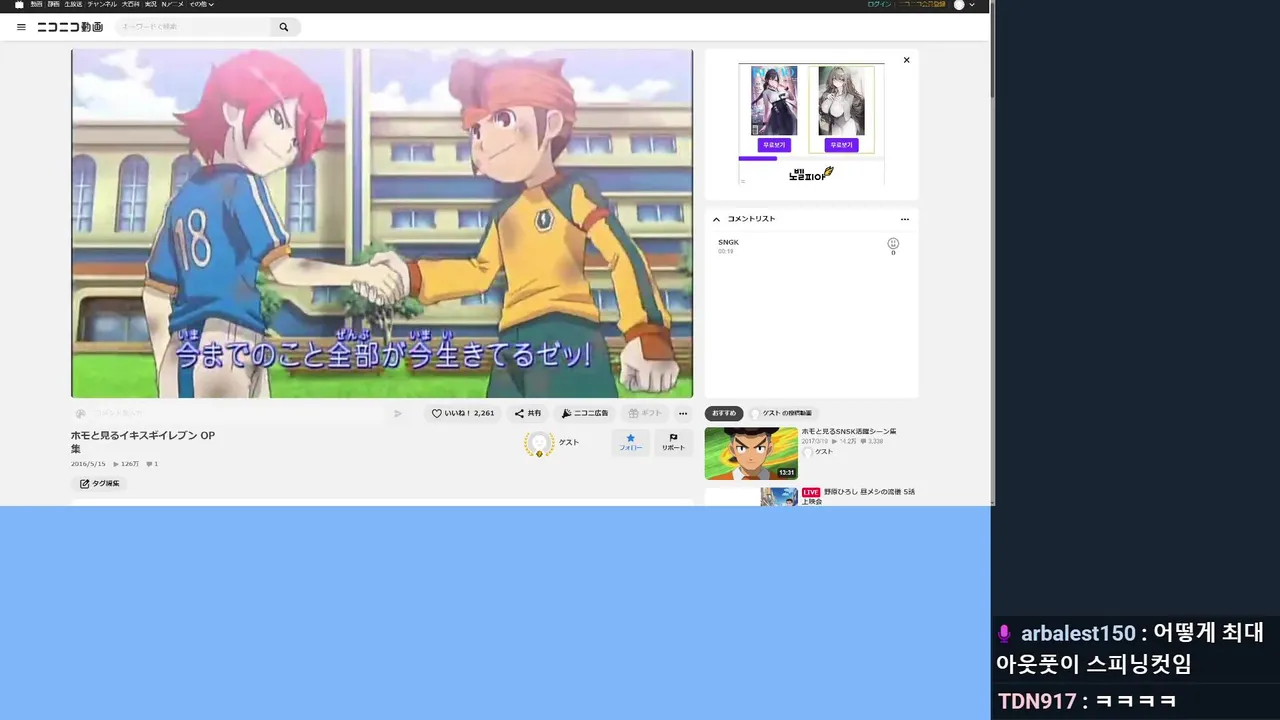Click the right purple button in the ad

pyautogui.click(x=841, y=145)
